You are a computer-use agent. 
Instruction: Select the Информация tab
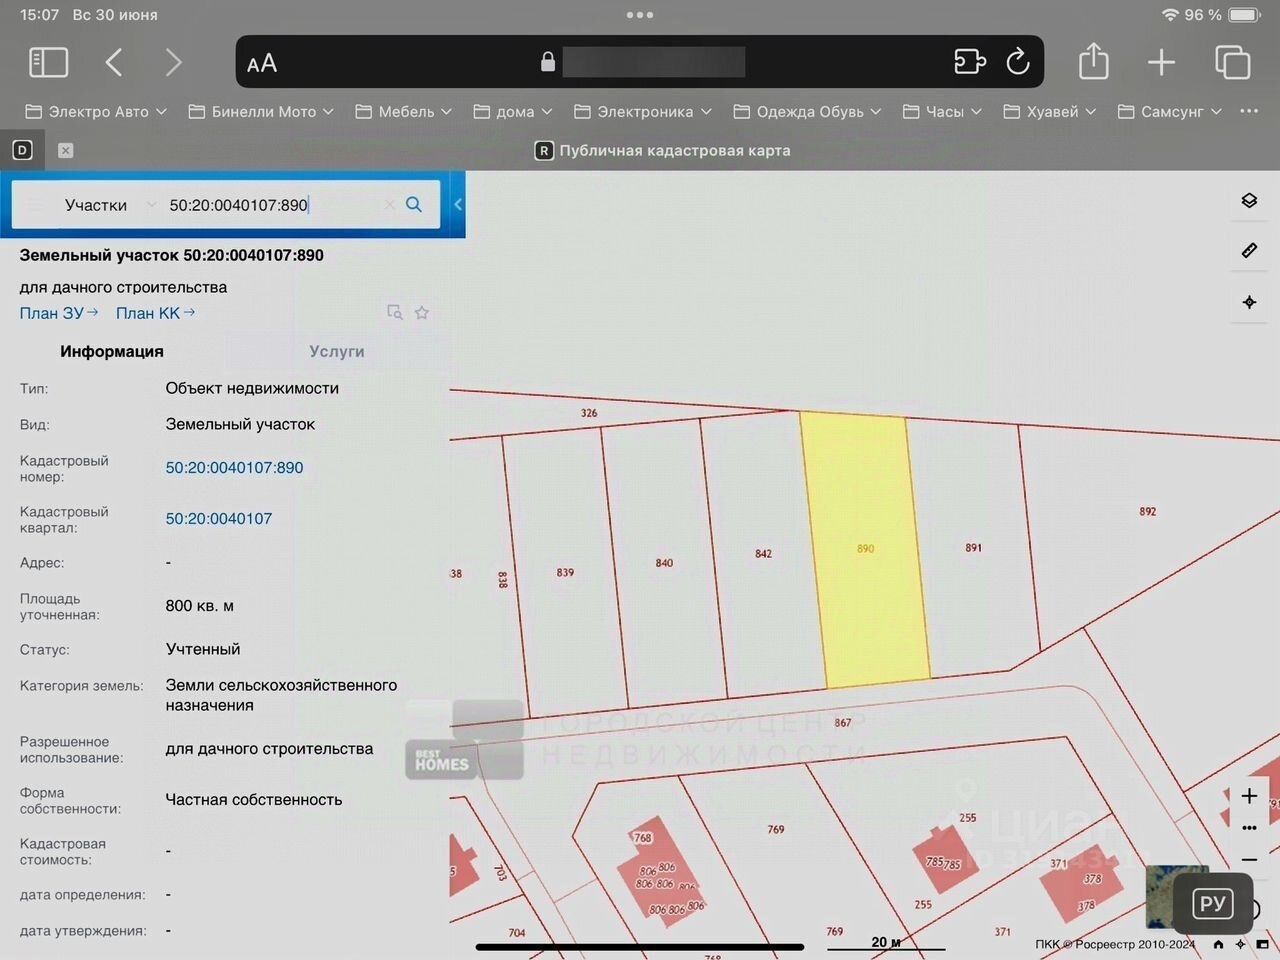pos(111,352)
